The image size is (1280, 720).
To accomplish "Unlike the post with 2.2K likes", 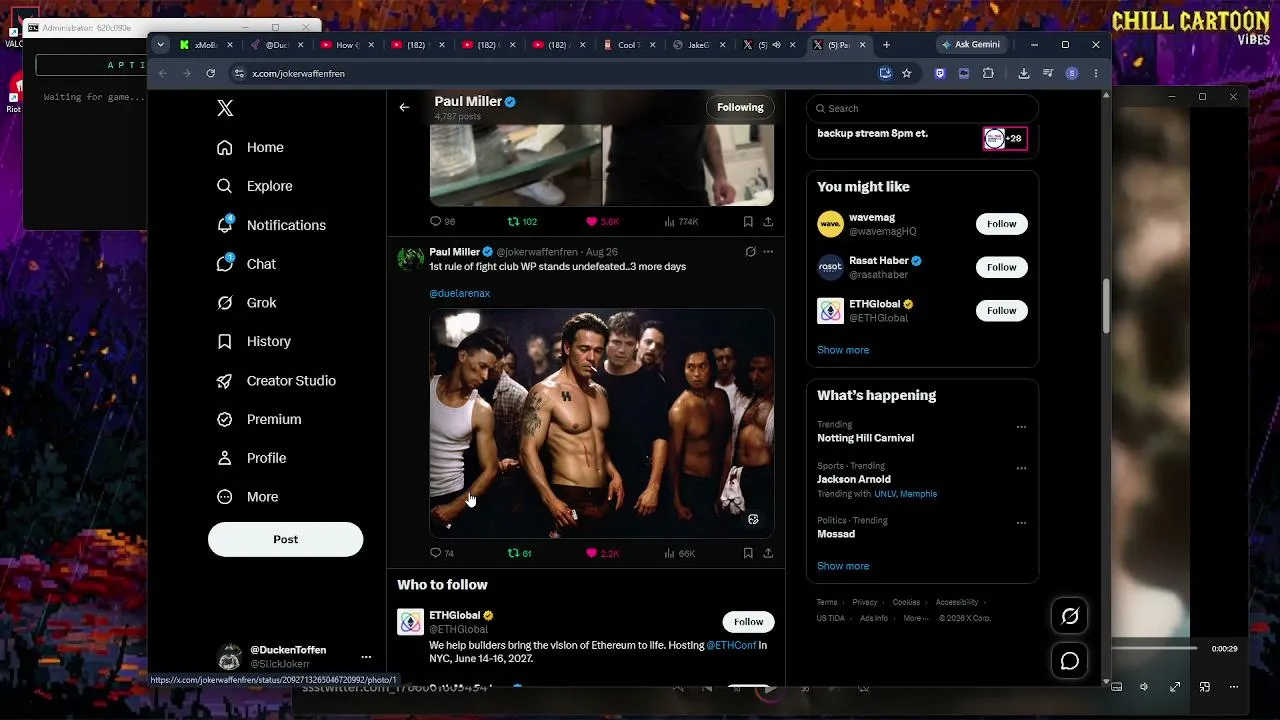I will coord(603,553).
